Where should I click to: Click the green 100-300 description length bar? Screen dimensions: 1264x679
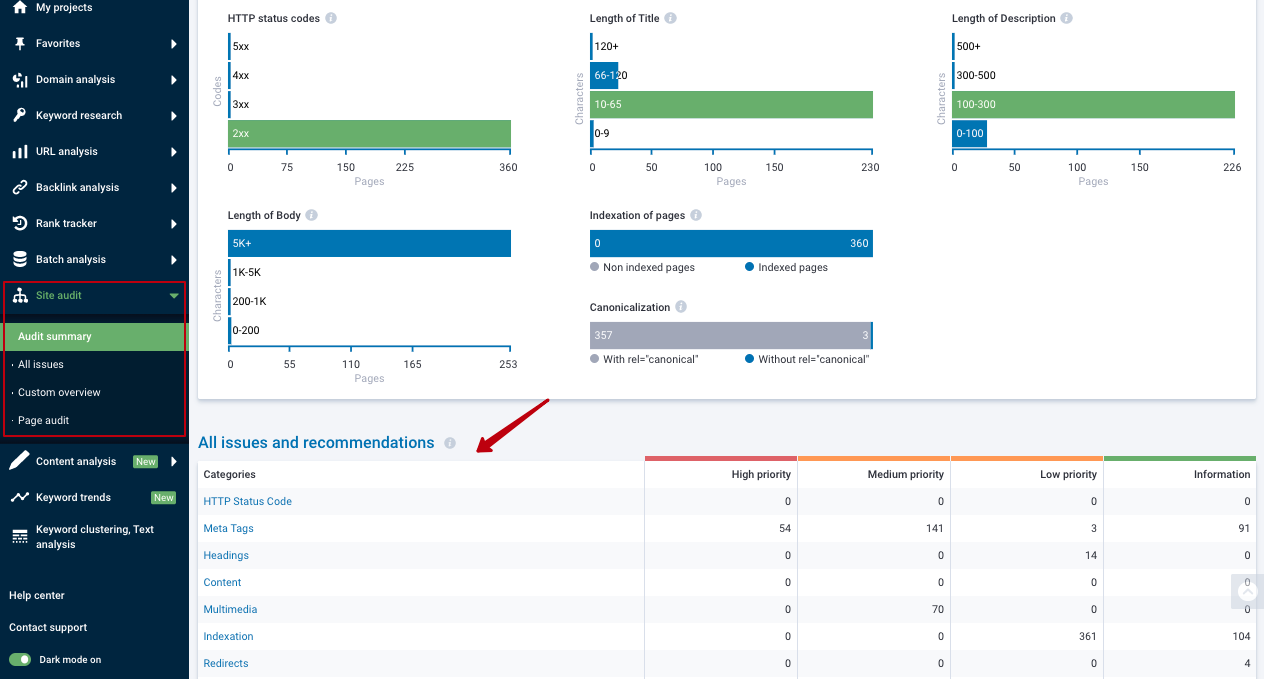pyautogui.click(x=1093, y=104)
